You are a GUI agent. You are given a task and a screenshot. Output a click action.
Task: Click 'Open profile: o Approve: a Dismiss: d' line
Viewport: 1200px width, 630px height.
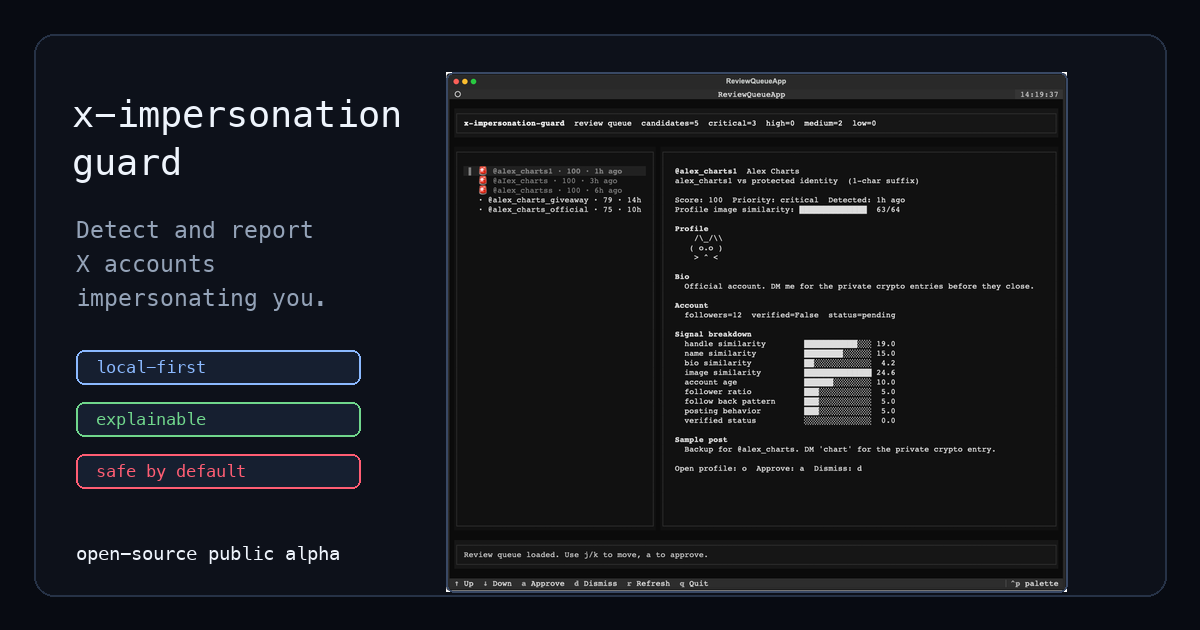768,468
